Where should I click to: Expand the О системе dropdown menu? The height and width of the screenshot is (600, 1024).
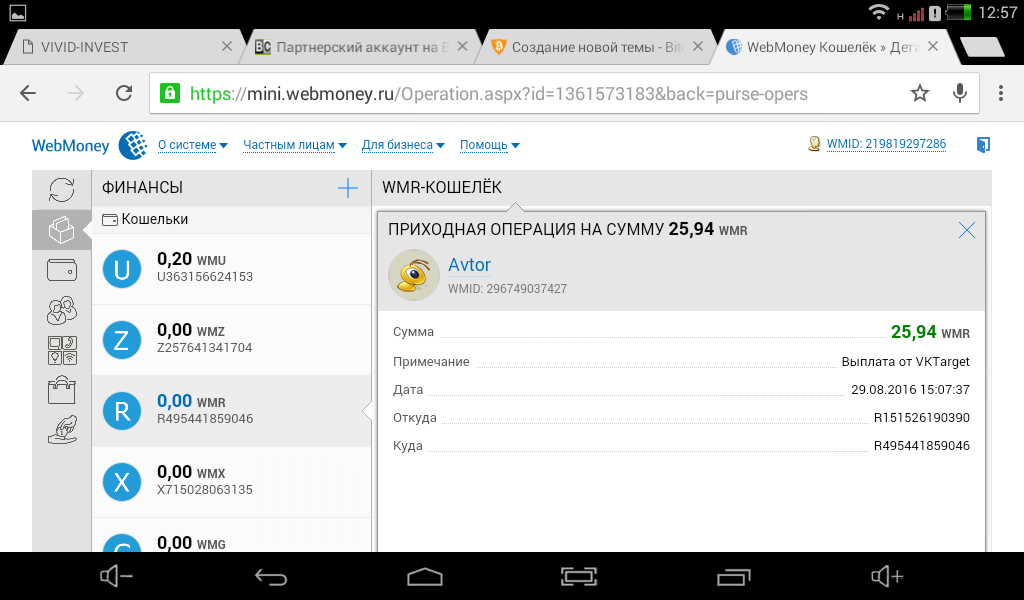tap(193, 145)
